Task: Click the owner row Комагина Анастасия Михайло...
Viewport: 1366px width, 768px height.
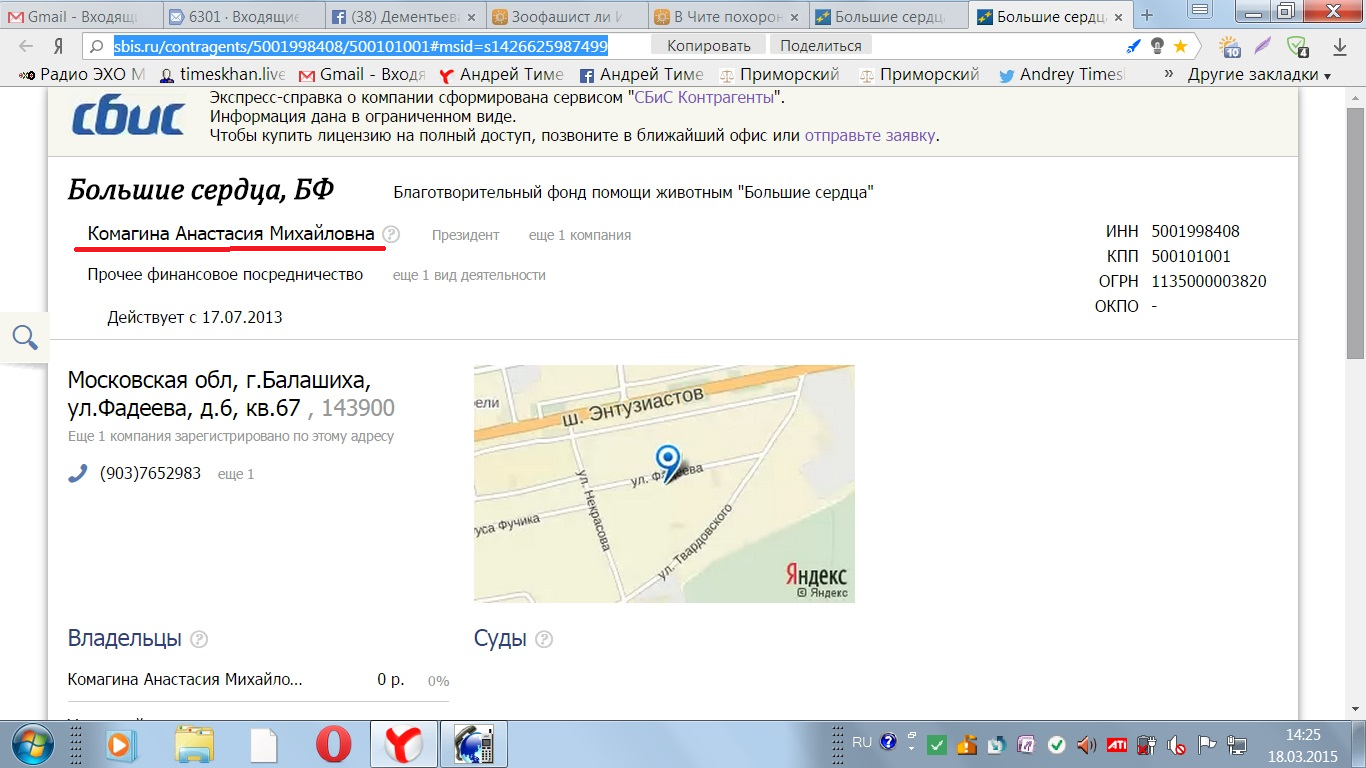Action: pyautogui.click(x=258, y=680)
